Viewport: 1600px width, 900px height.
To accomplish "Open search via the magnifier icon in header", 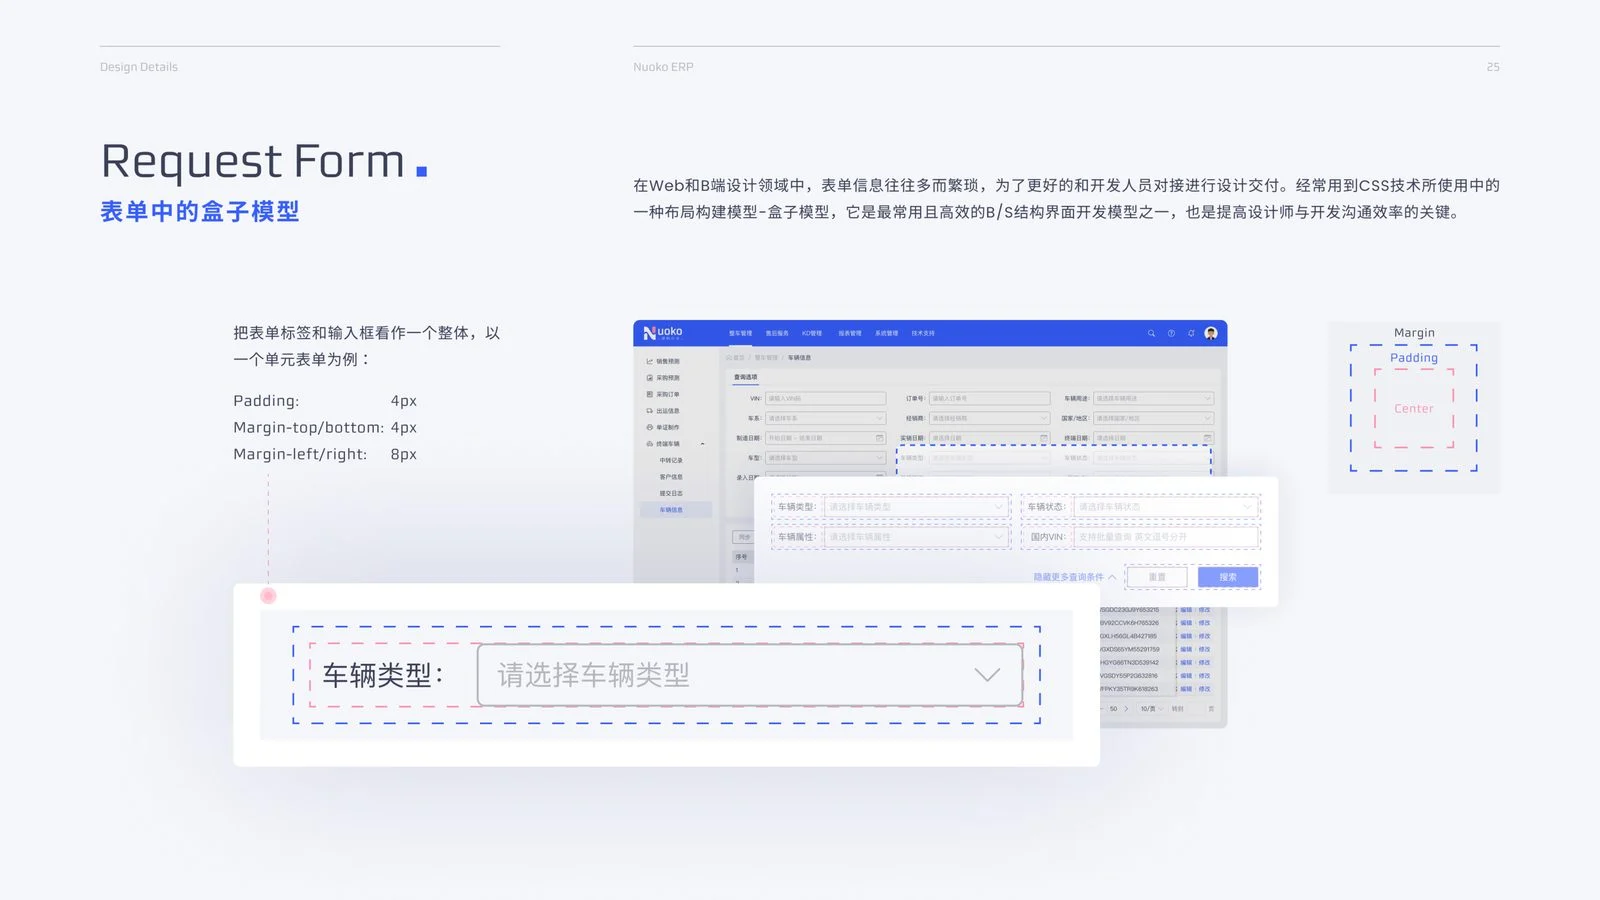I will point(1151,333).
